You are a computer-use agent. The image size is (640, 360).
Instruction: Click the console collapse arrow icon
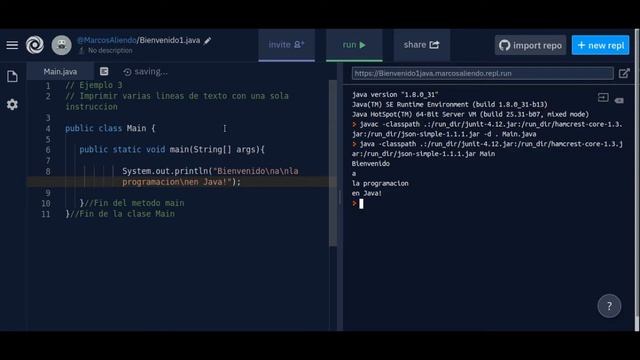[x=603, y=98]
